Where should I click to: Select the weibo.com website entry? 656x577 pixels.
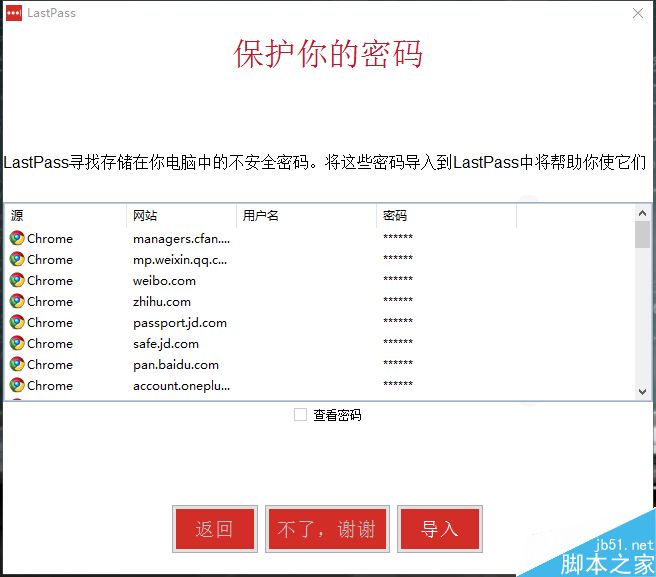coord(164,281)
